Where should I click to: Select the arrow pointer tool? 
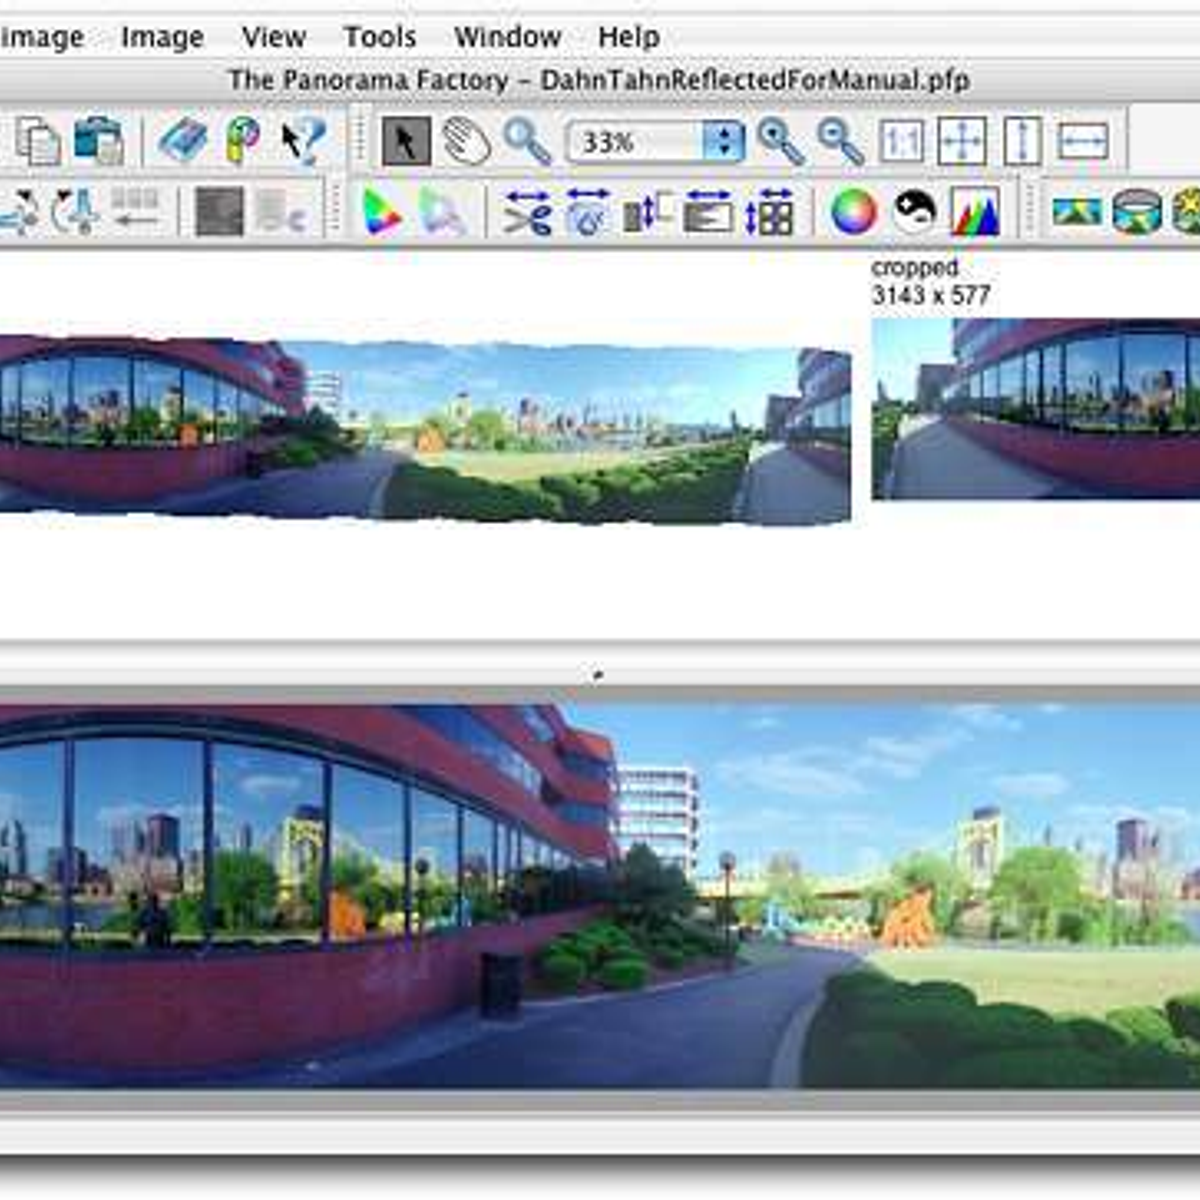[x=406, y=141]
